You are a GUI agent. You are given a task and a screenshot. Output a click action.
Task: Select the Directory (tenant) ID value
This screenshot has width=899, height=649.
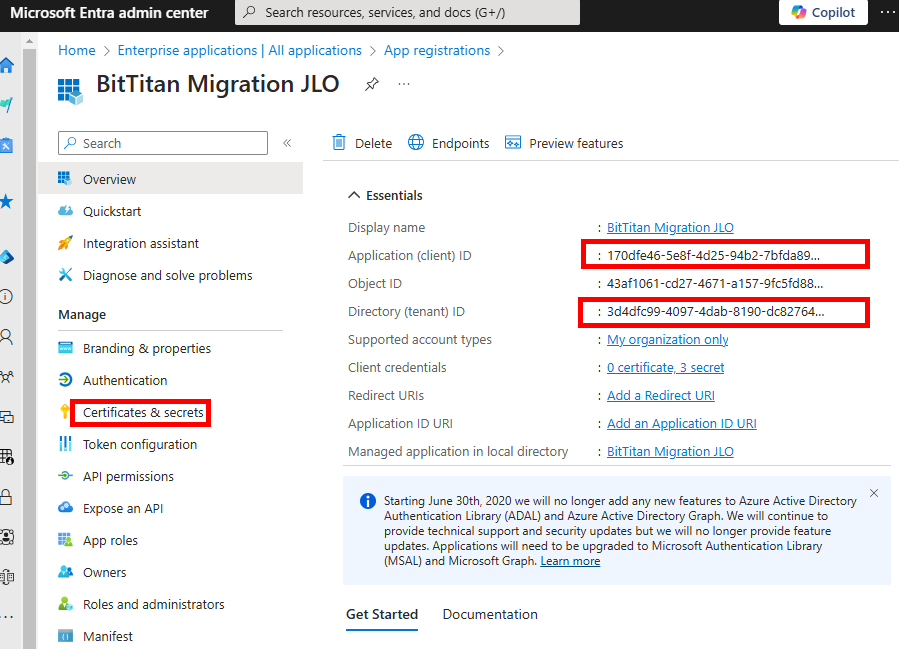click(x=716, y=312)
